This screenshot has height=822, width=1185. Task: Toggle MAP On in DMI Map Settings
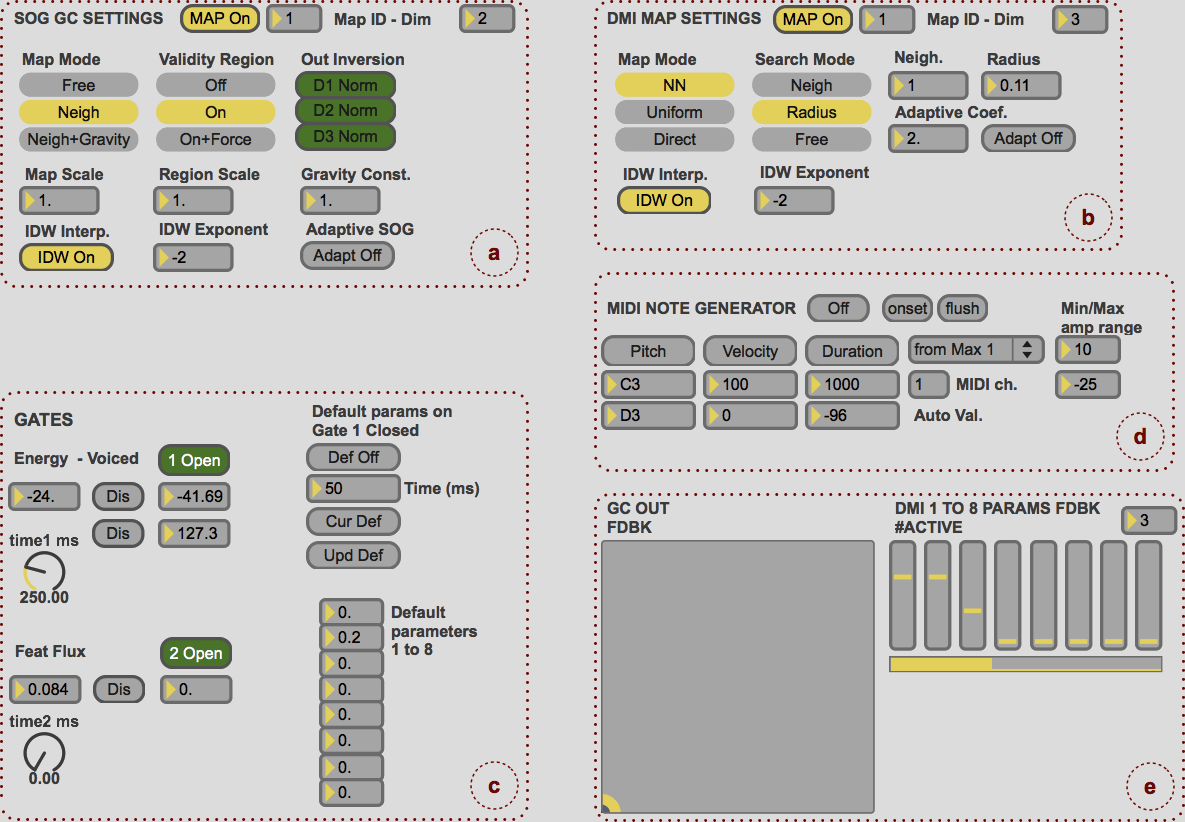(812, 20)
